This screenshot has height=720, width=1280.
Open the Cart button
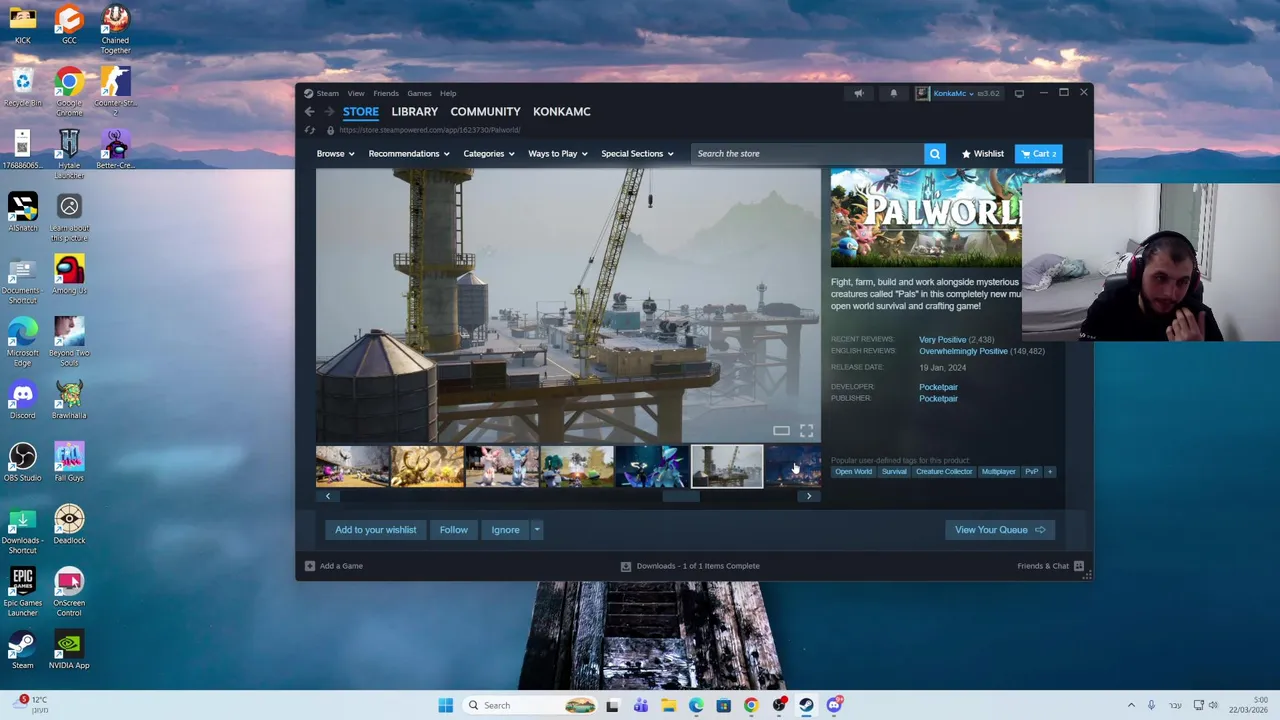[1038, 154]
